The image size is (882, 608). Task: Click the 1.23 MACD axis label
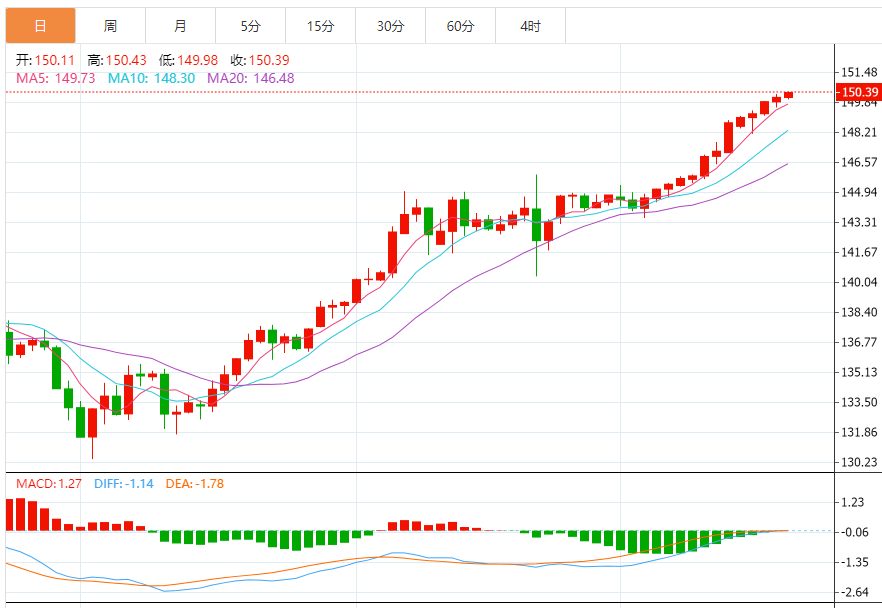tap(852, 502)
